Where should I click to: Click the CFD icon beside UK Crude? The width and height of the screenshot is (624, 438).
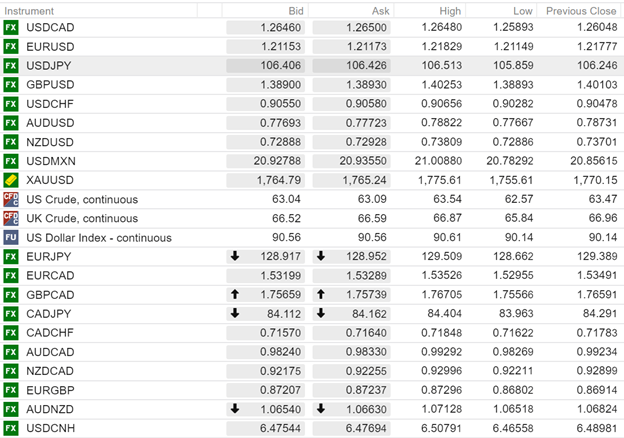click(11, 218)
